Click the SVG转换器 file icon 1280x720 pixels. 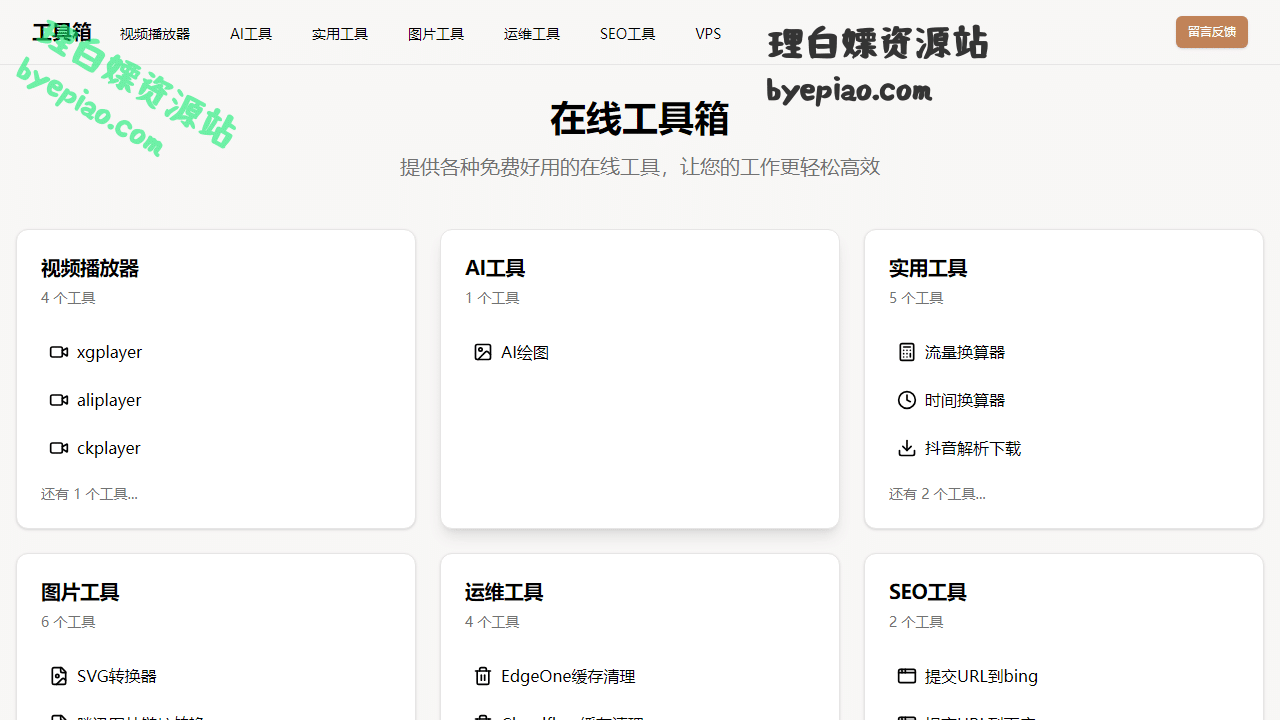59,676
